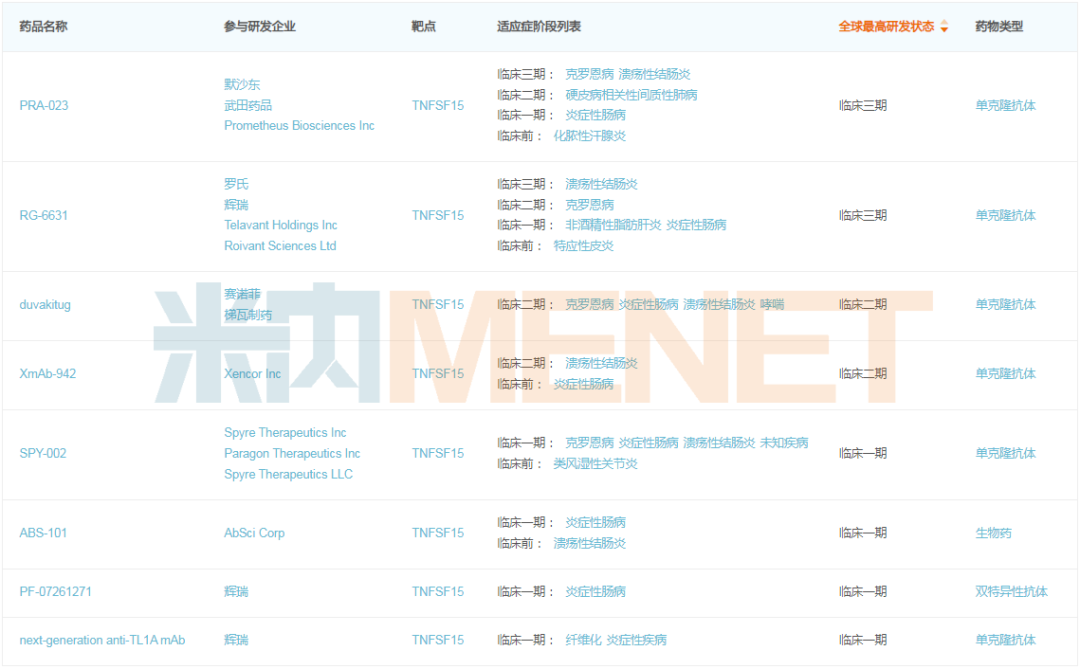Click 辉瑞 in the PF-07261271 row
This screenshot has width=1080, height=669.
click(x=236, y=591)
